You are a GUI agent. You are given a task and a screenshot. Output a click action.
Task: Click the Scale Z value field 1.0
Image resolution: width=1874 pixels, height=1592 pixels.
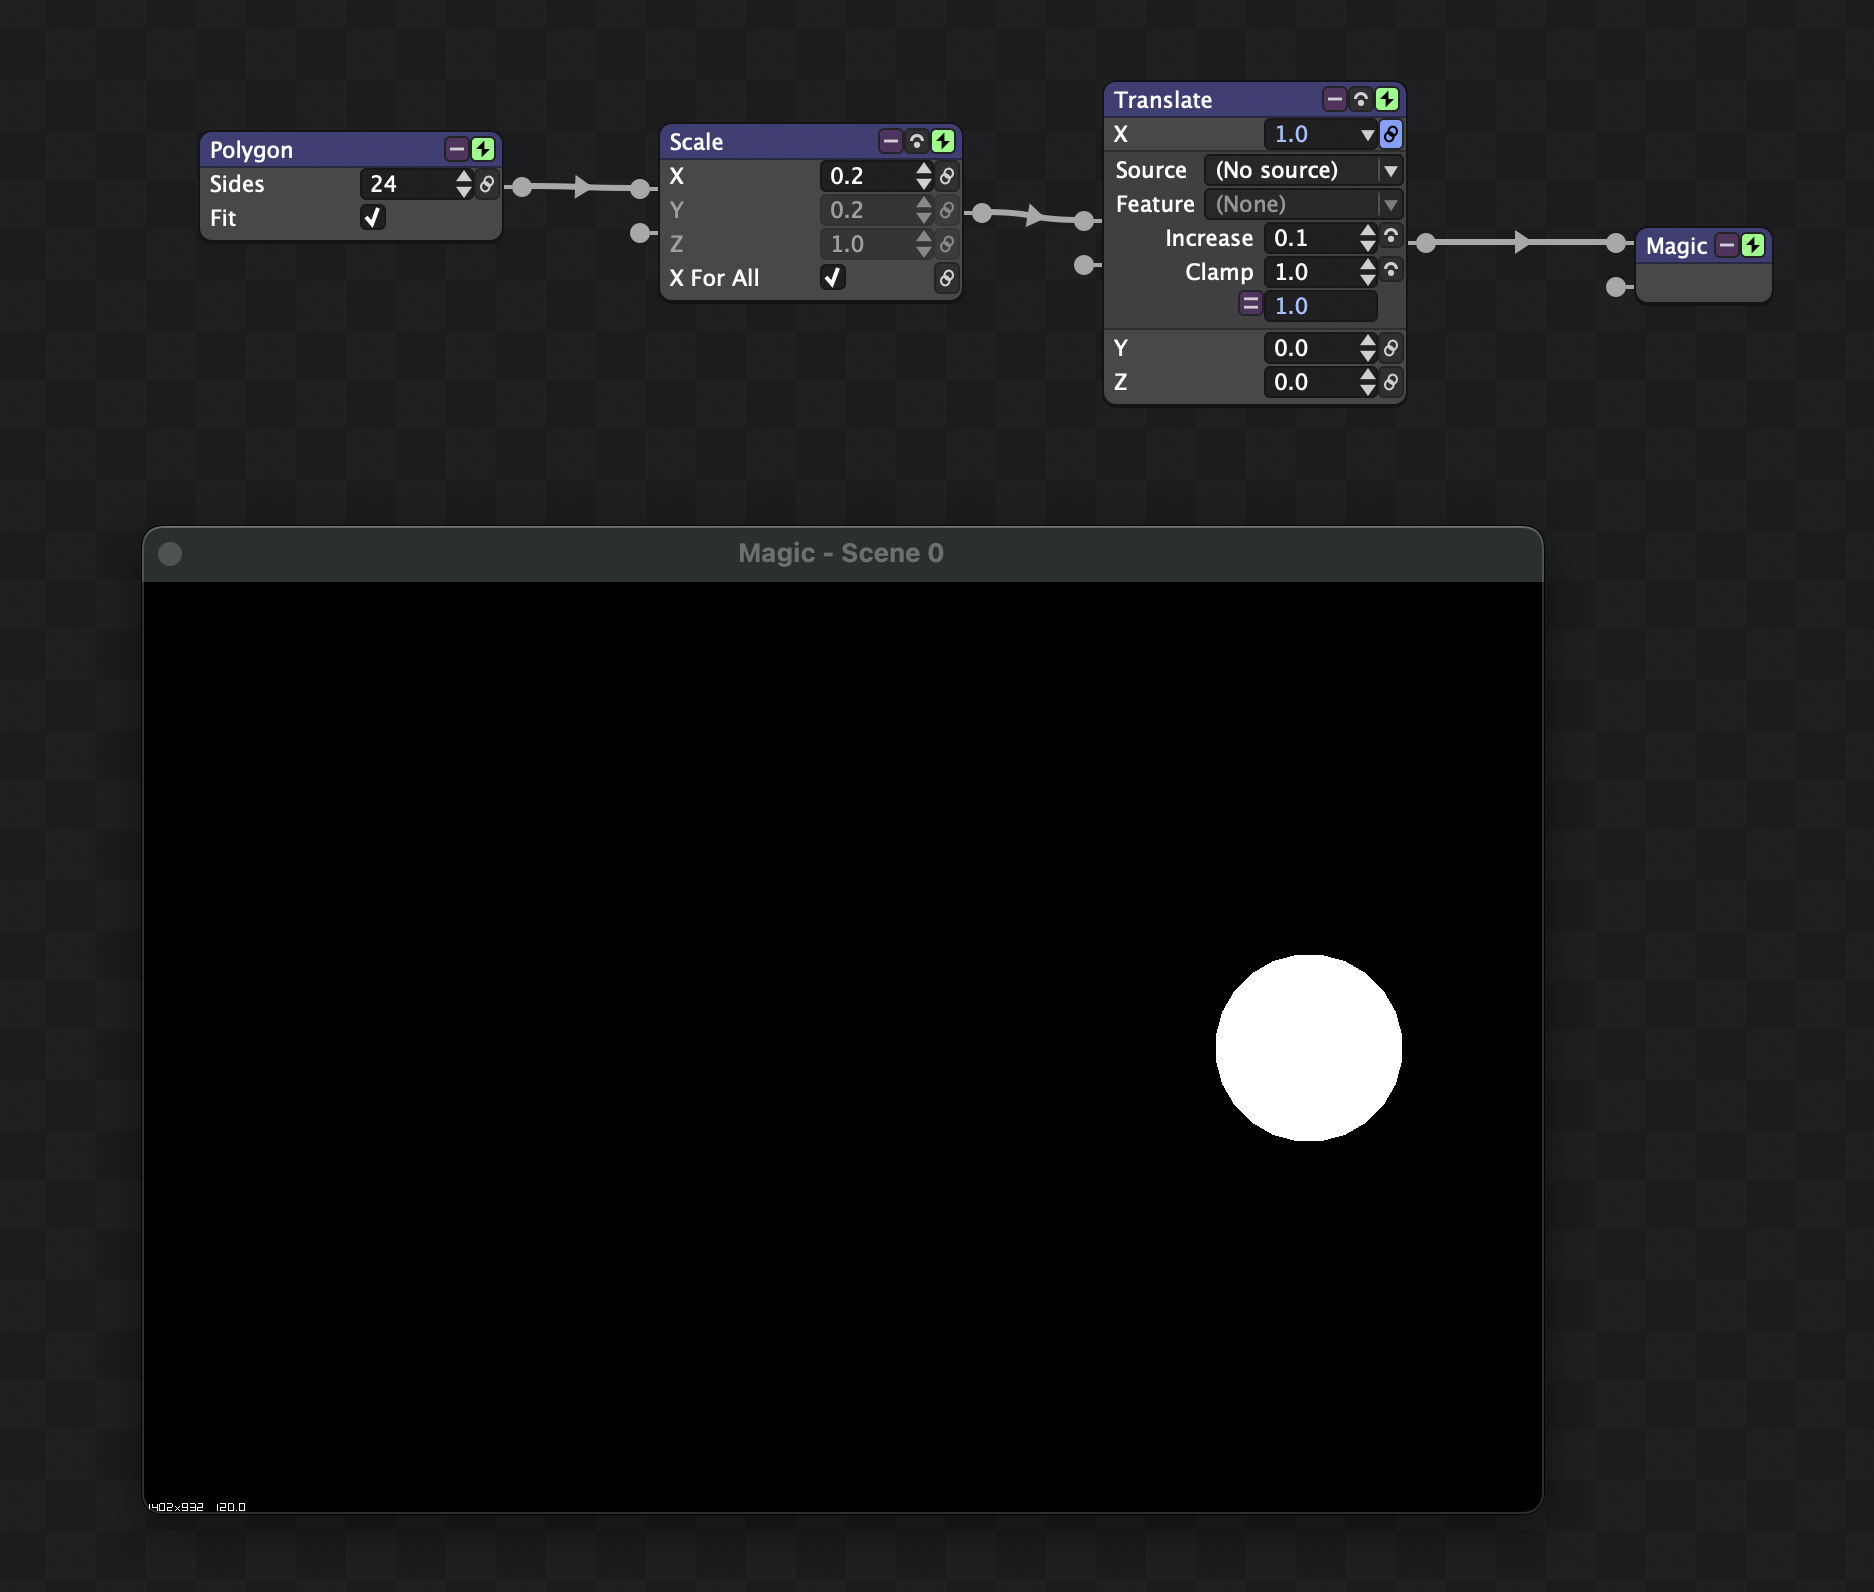(866, 244)
